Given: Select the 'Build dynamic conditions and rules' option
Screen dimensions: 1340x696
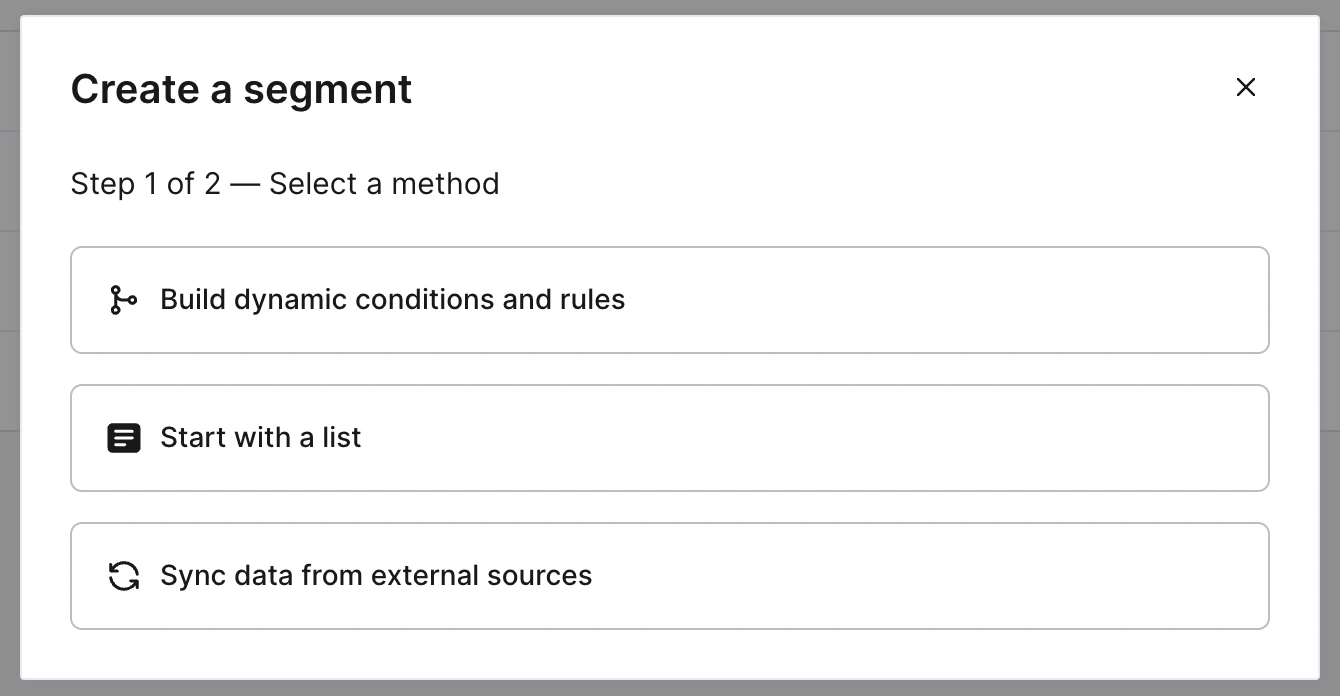Looking at the screenshot, I should point(669,299).
